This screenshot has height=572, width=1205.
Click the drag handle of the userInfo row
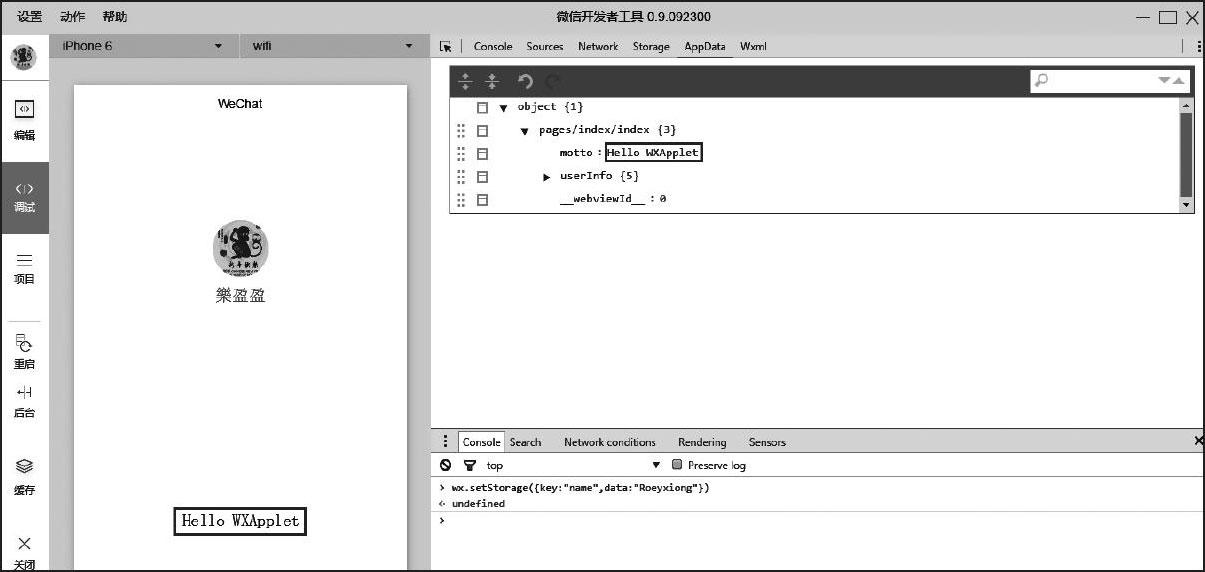tap(461, 176)
